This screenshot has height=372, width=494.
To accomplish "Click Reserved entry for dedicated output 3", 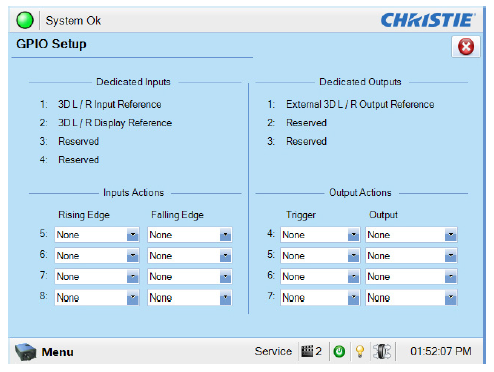I will click(x=306, y=141).
